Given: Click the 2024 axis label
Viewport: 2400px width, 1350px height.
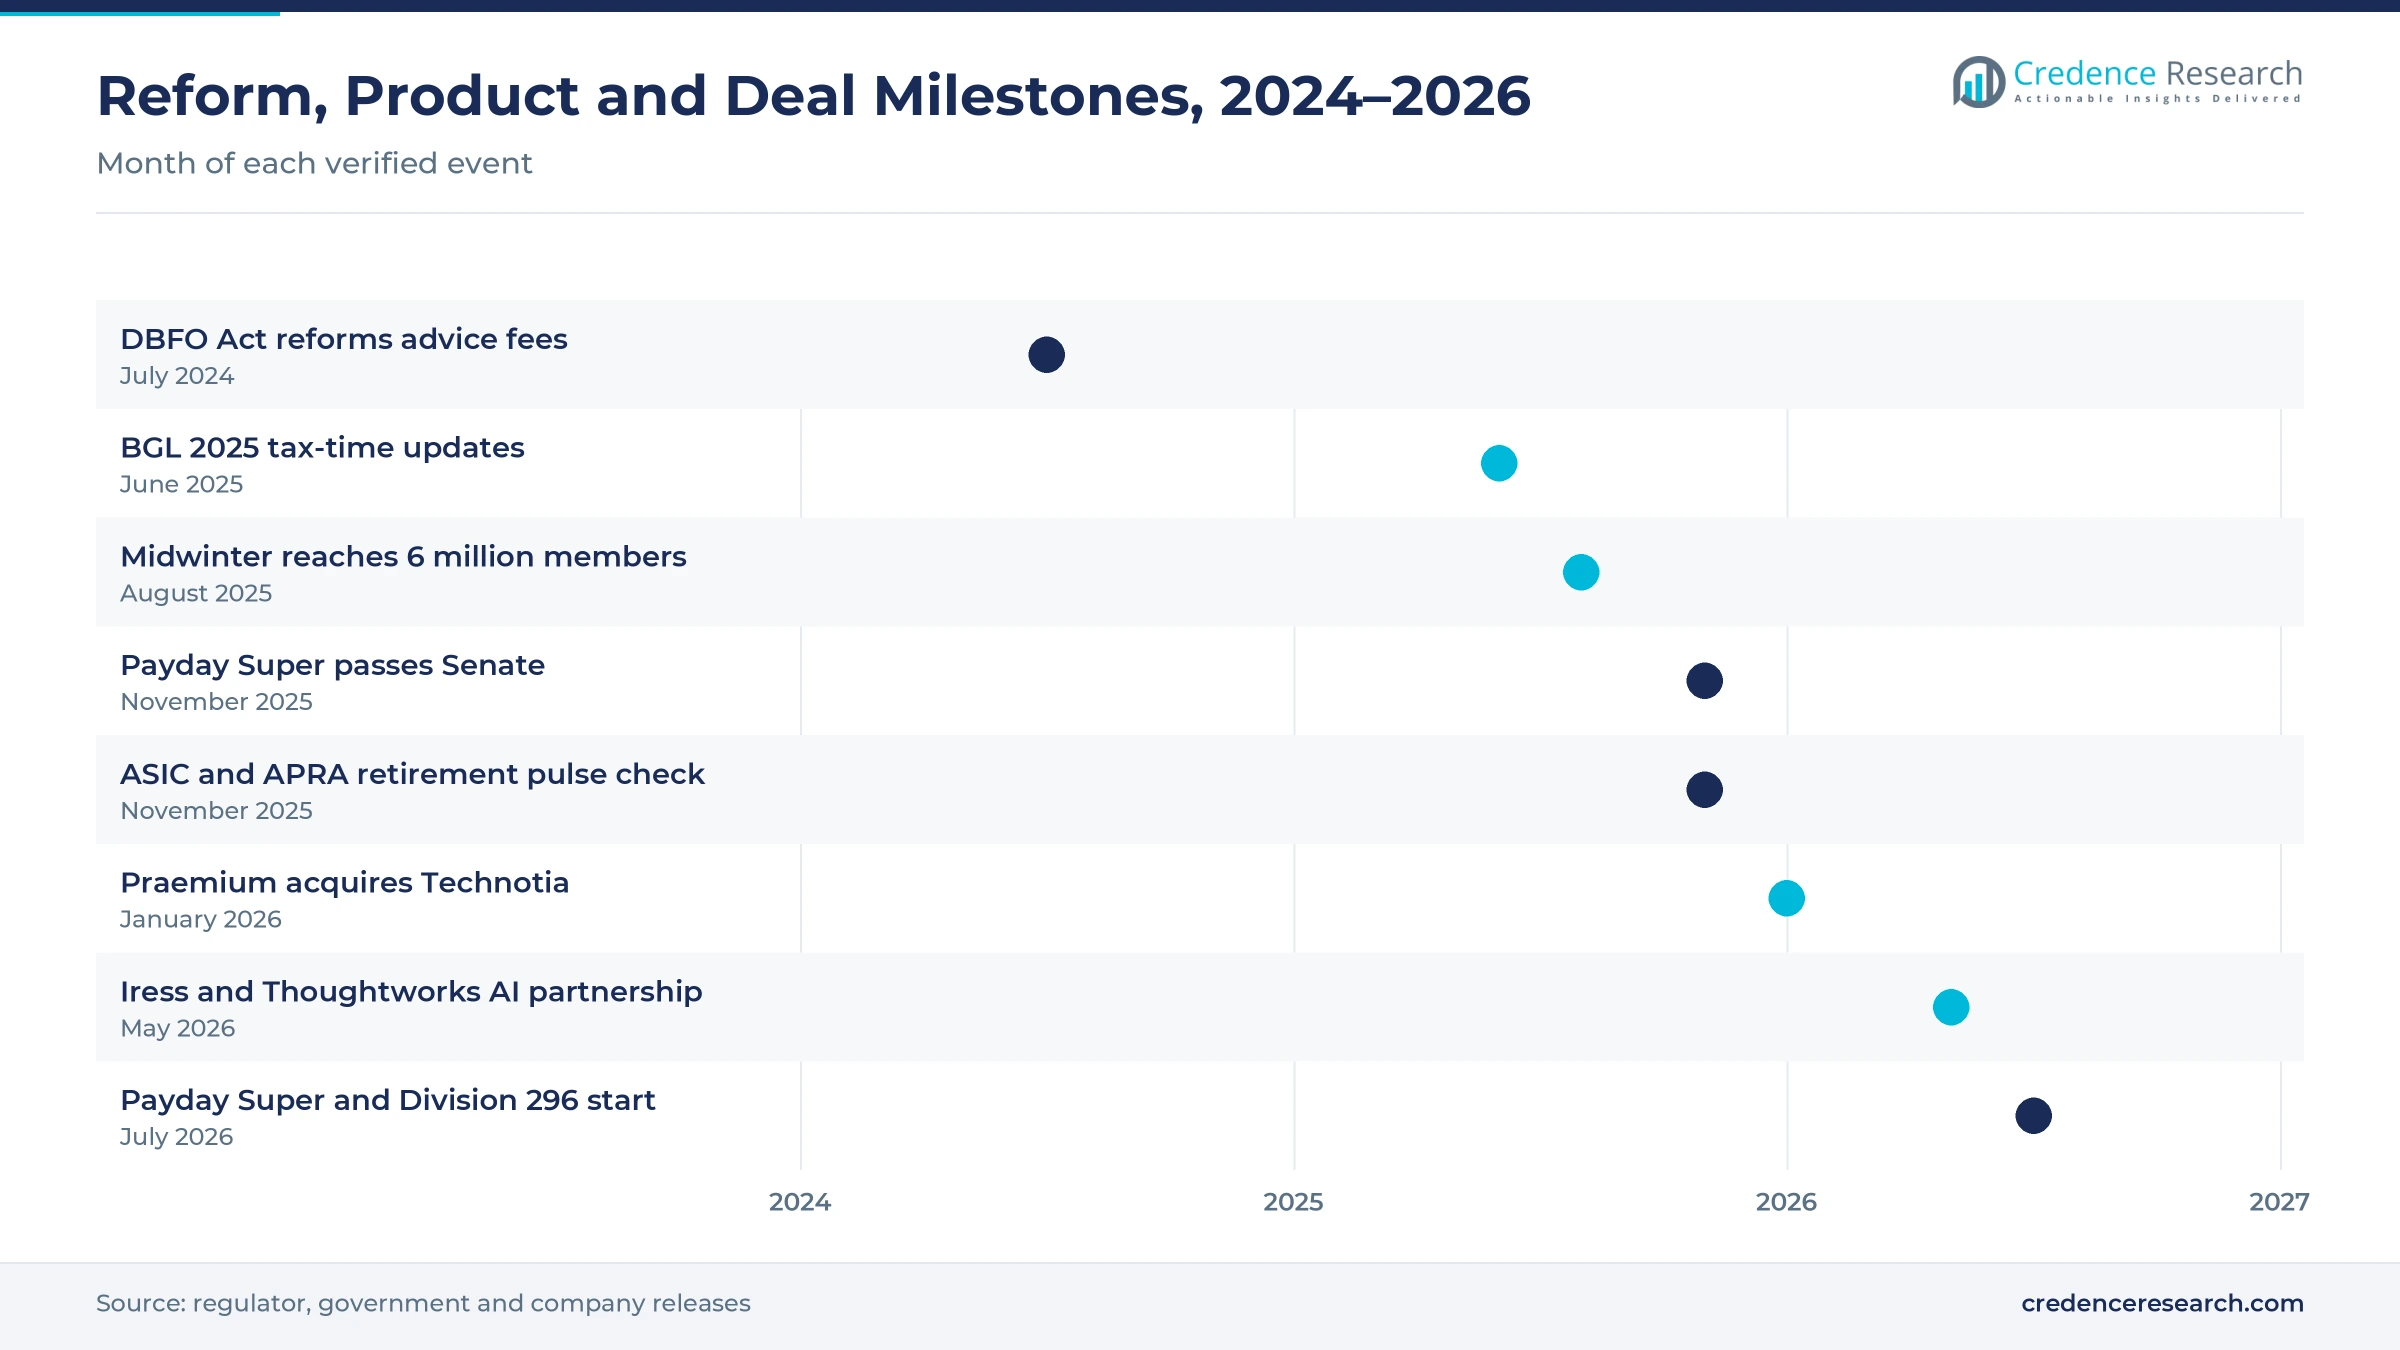Looking at the screenshot, I should [x=800, y=1202].
